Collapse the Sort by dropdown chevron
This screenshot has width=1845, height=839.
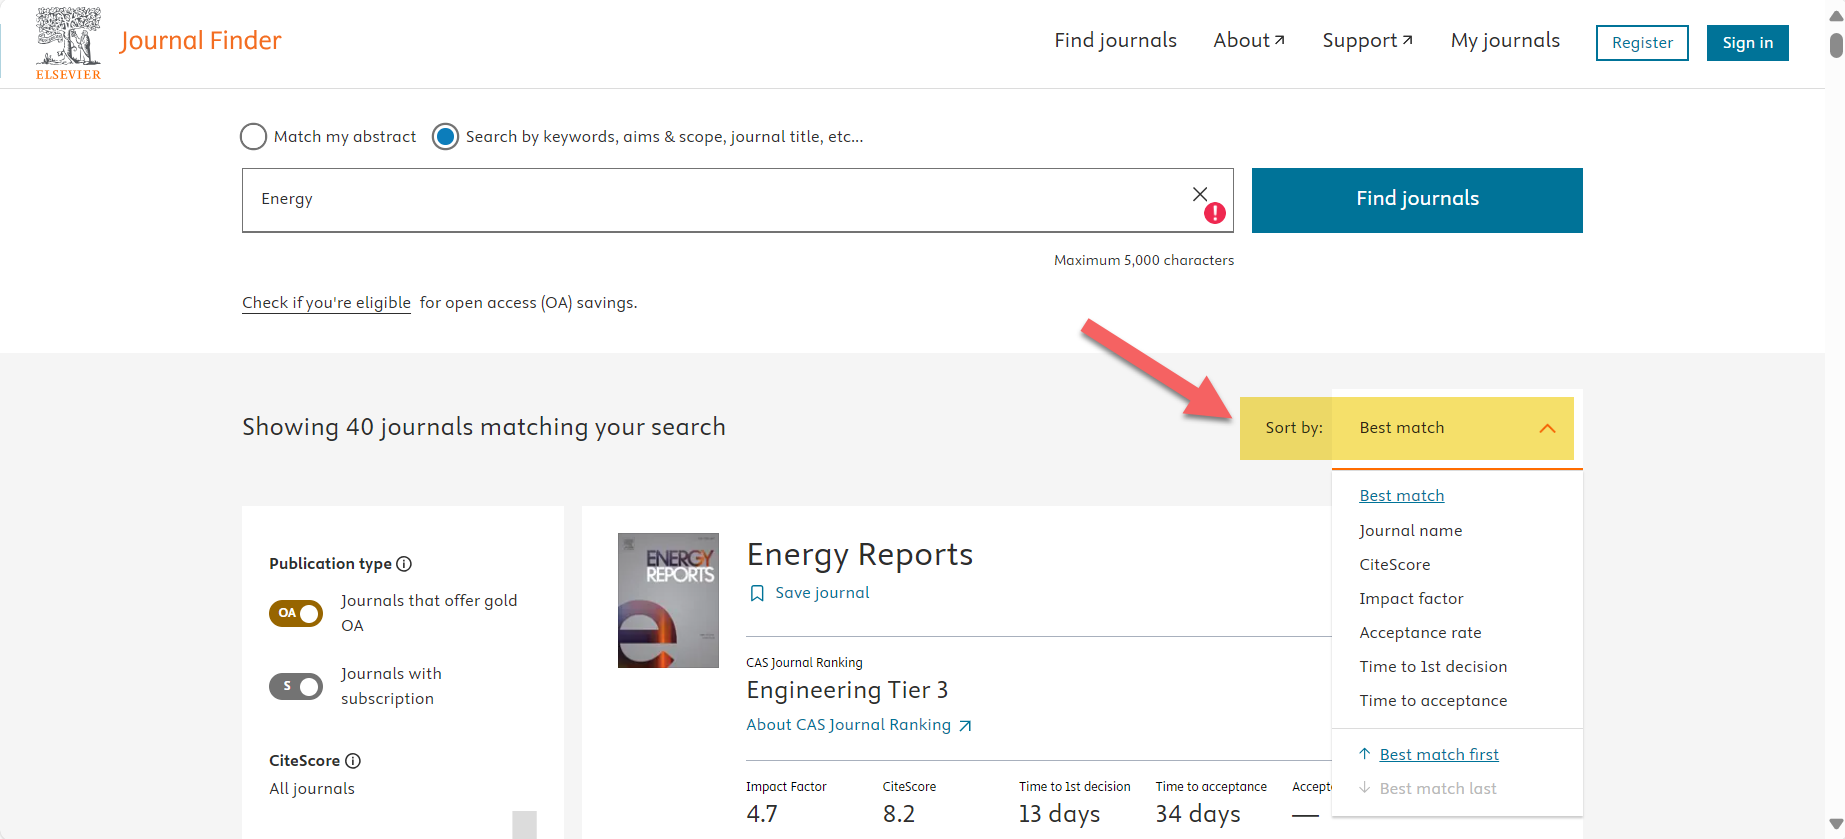coord(1547,428)
